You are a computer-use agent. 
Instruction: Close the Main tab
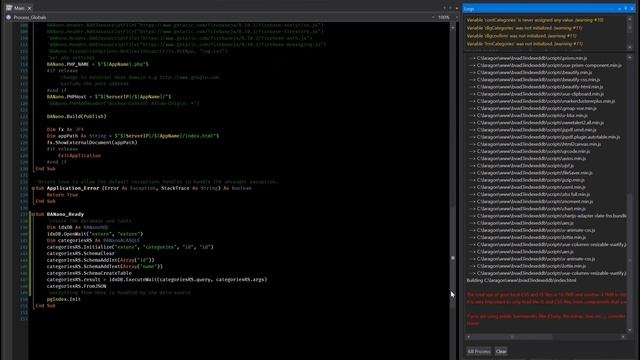pos(29,8)
